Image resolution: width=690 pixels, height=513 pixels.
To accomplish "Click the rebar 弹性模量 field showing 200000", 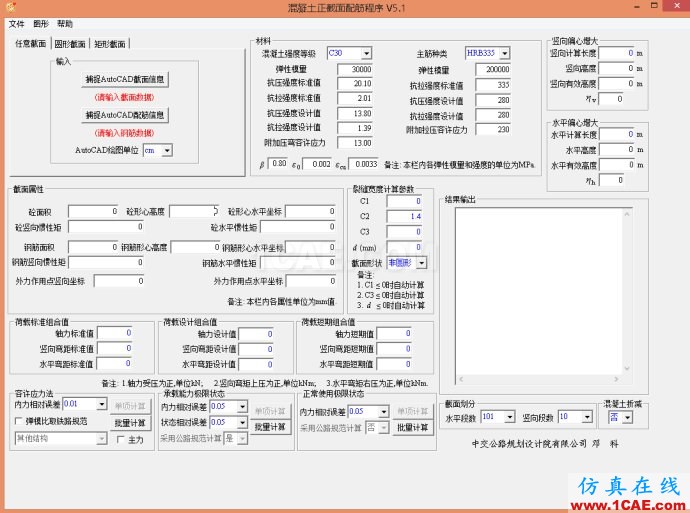I will [x=493, y=70].
